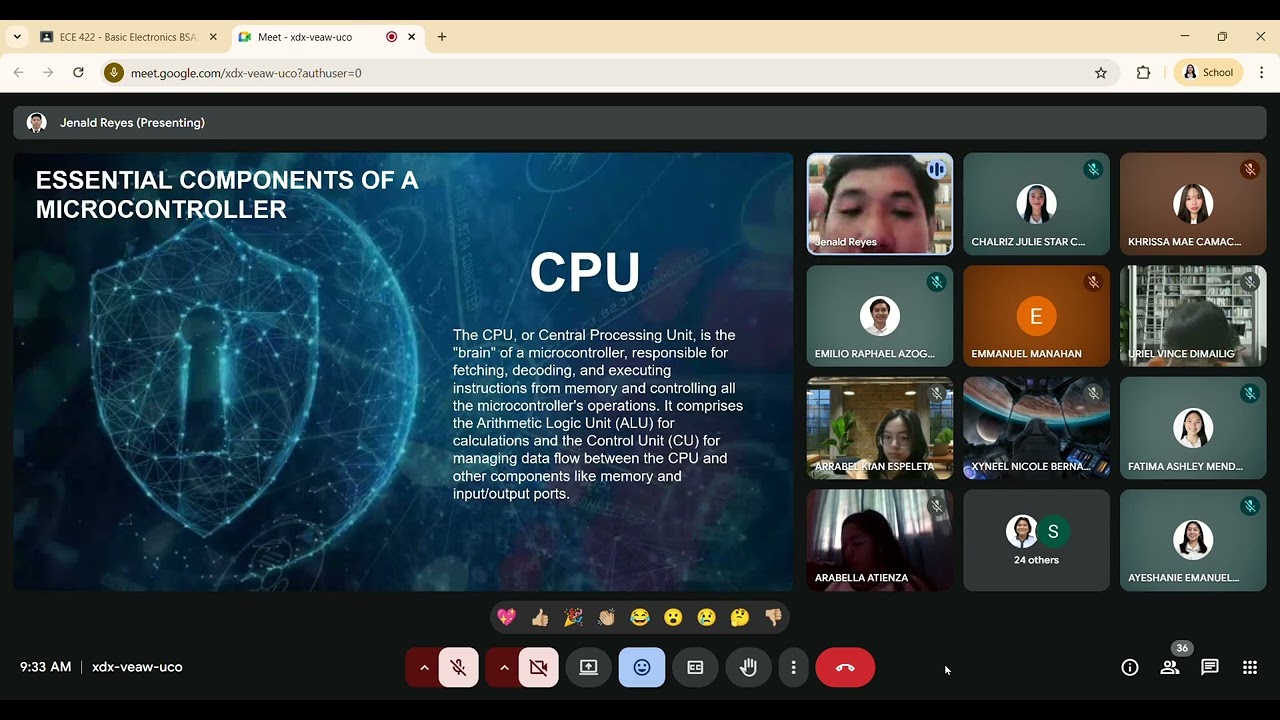The image size is (1280, 720).
Task: Open the activities grid icon
Action: (x=1250, y=667)
